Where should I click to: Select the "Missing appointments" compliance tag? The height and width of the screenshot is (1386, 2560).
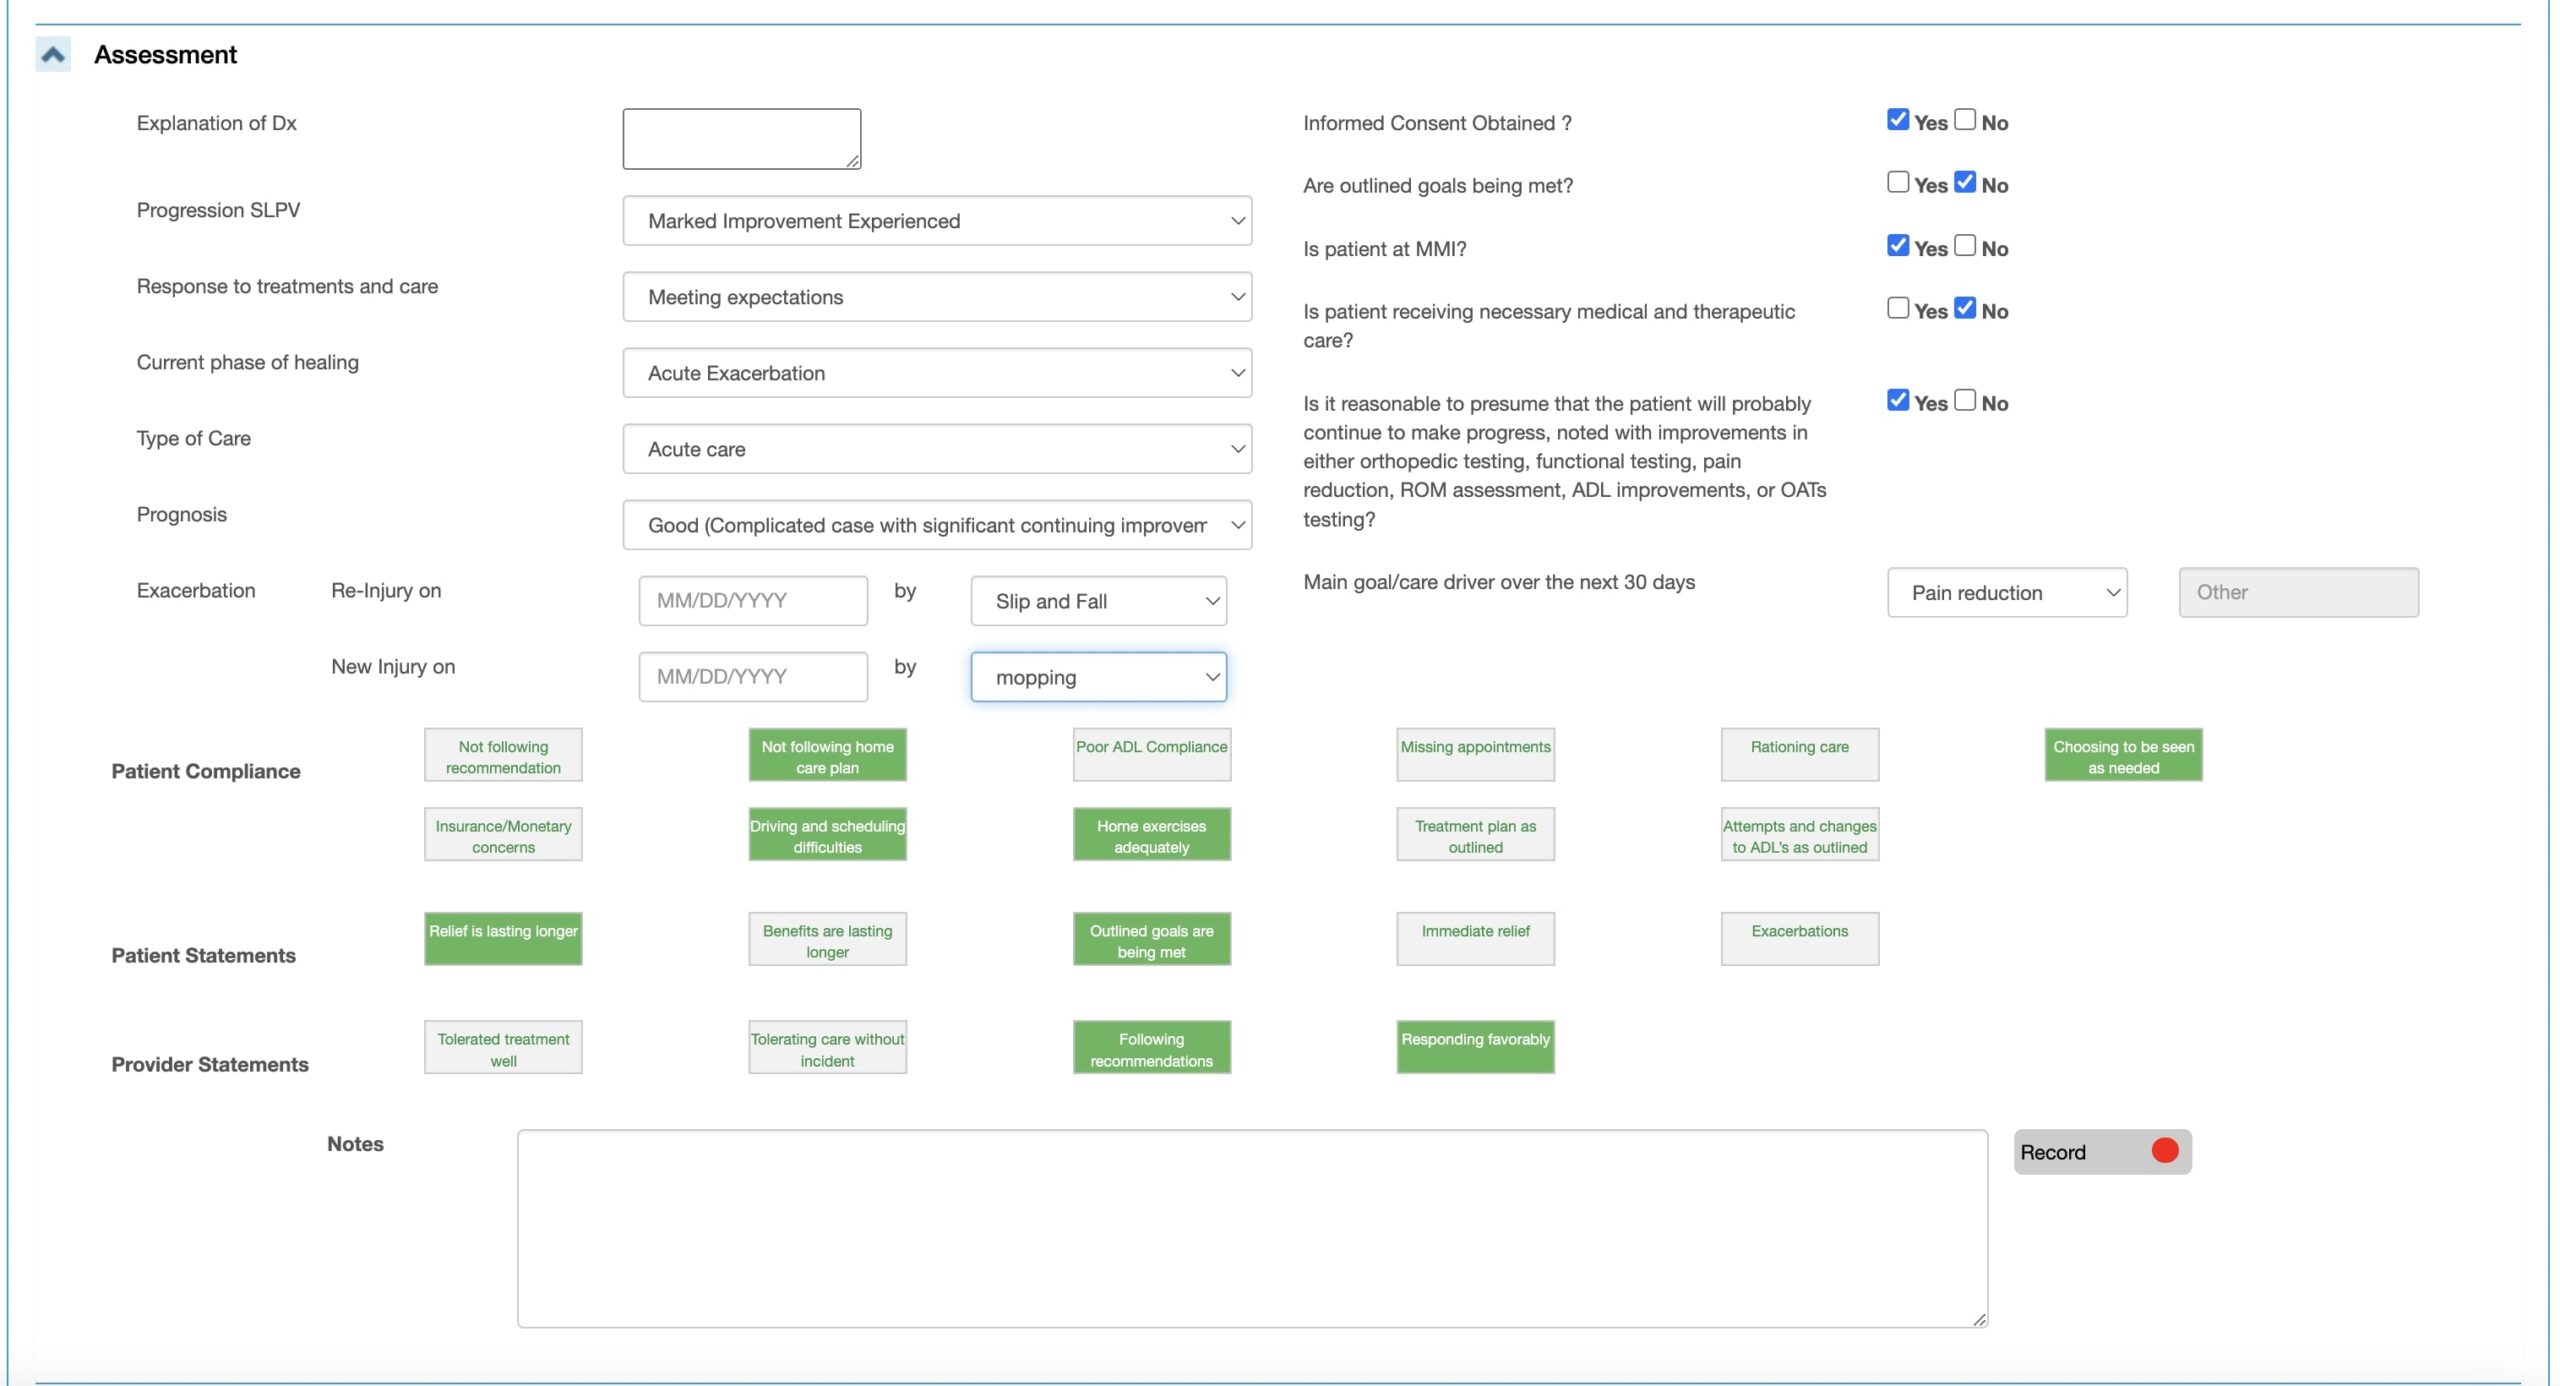[1474, 753]
